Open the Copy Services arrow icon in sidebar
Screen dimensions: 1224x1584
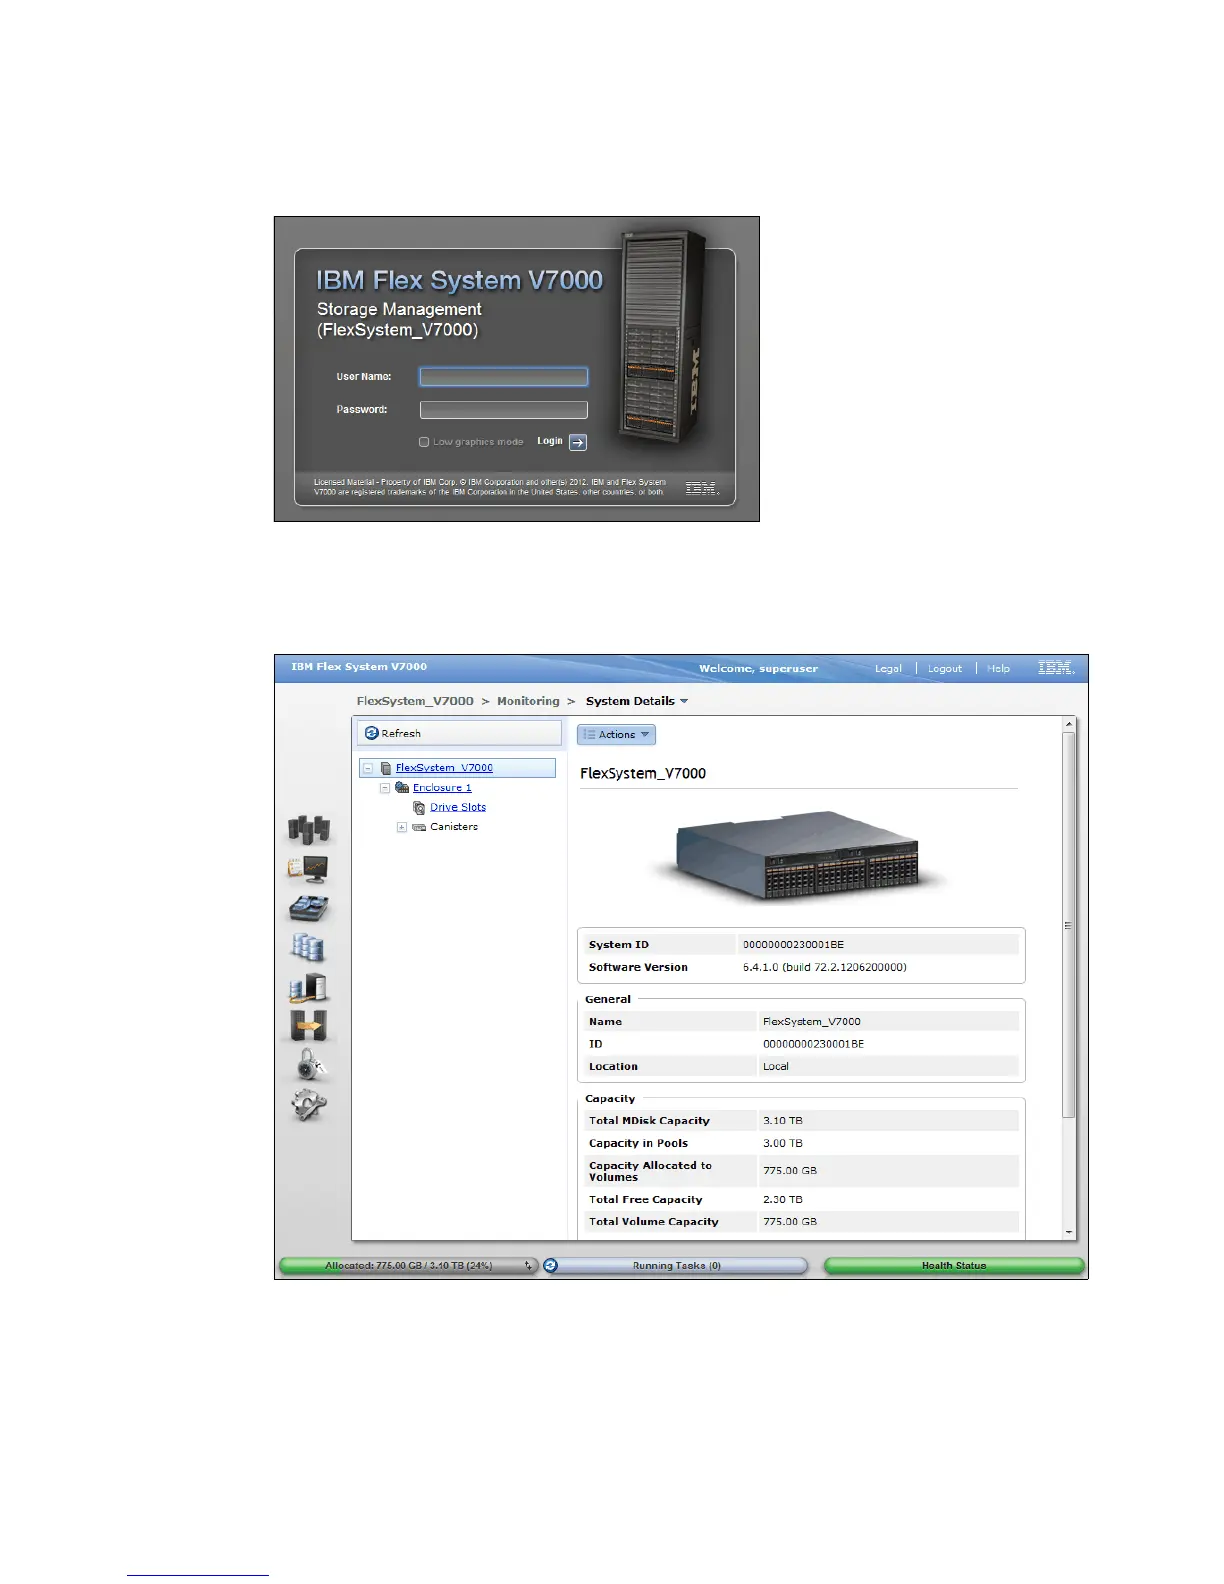click(x=309, y=1026)
